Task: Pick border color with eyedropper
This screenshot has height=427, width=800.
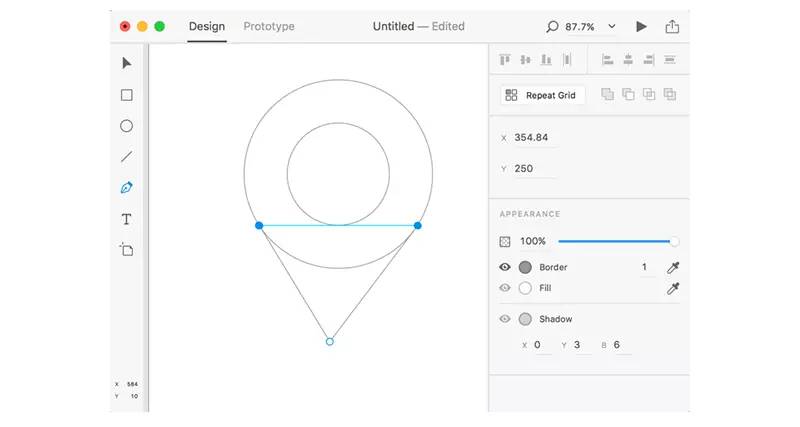Action: click(673, 267)
